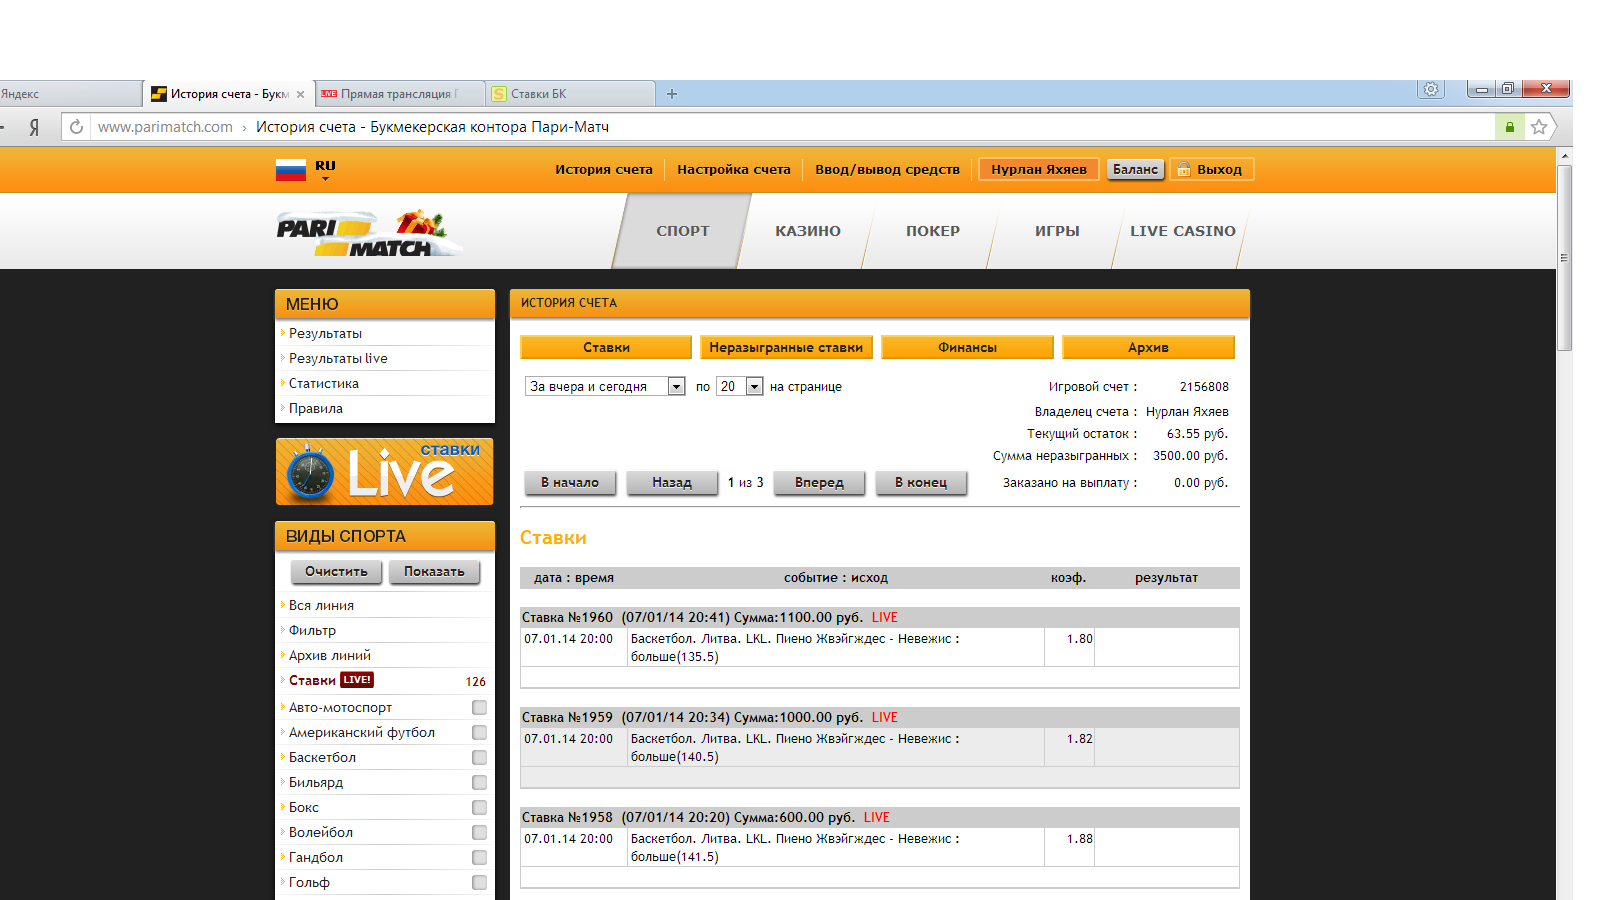Check the Баскетбол checkbox

[479, 758]
